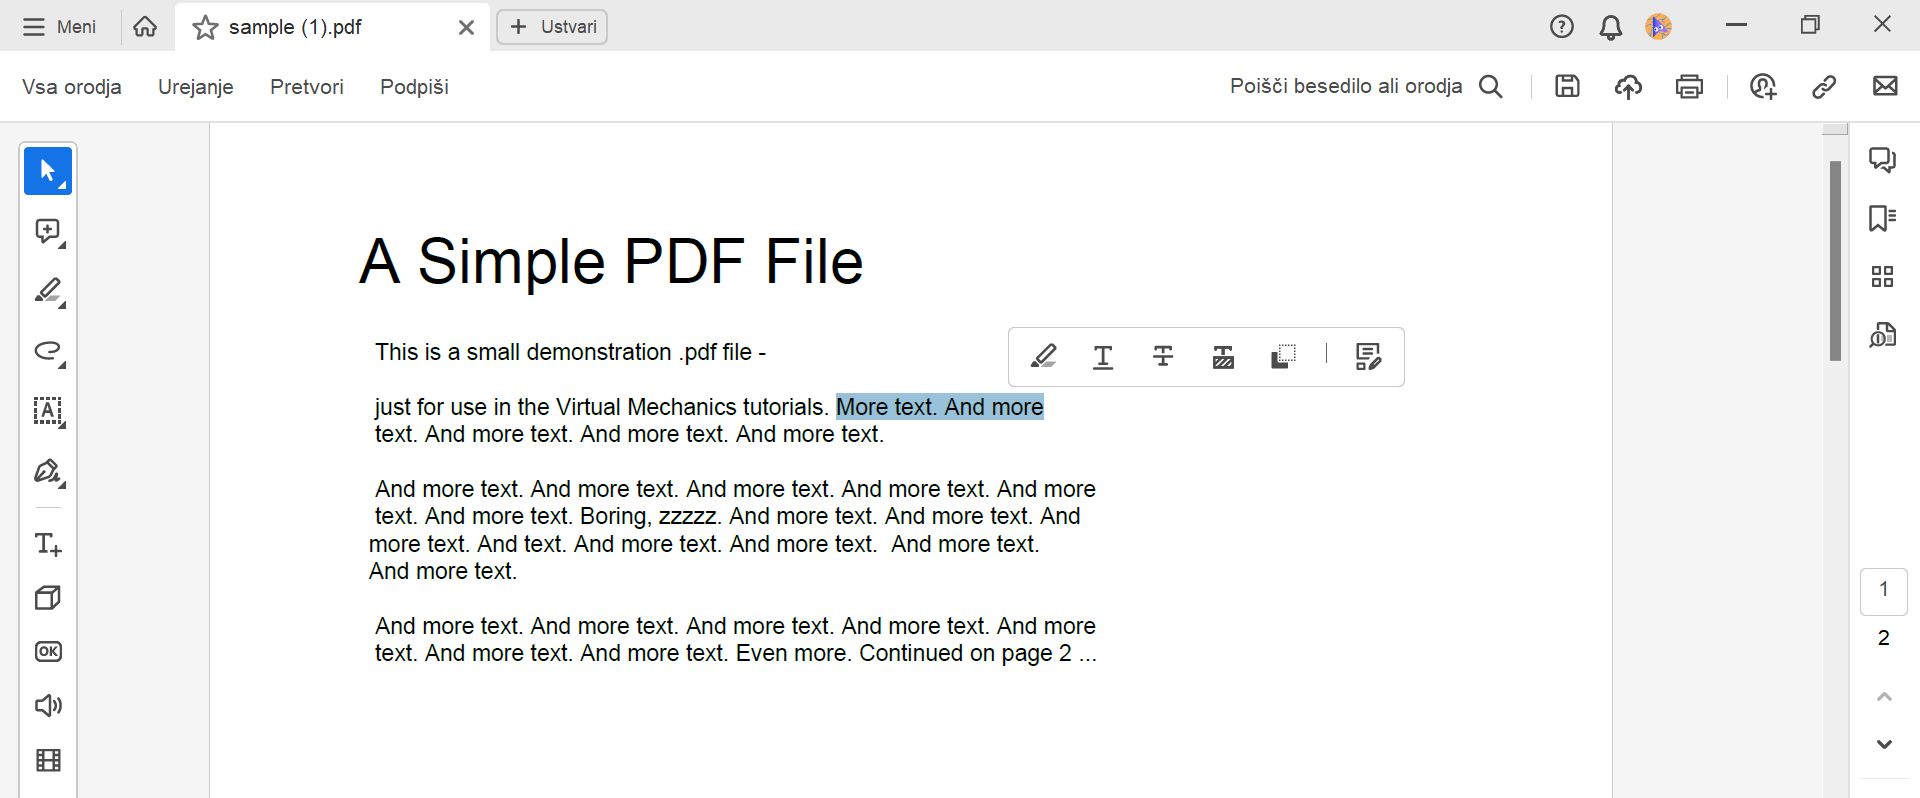Select the arrow selection tool
Image resolution: width=1920 pixels, height=798 pixels.
tap(47, 171)
